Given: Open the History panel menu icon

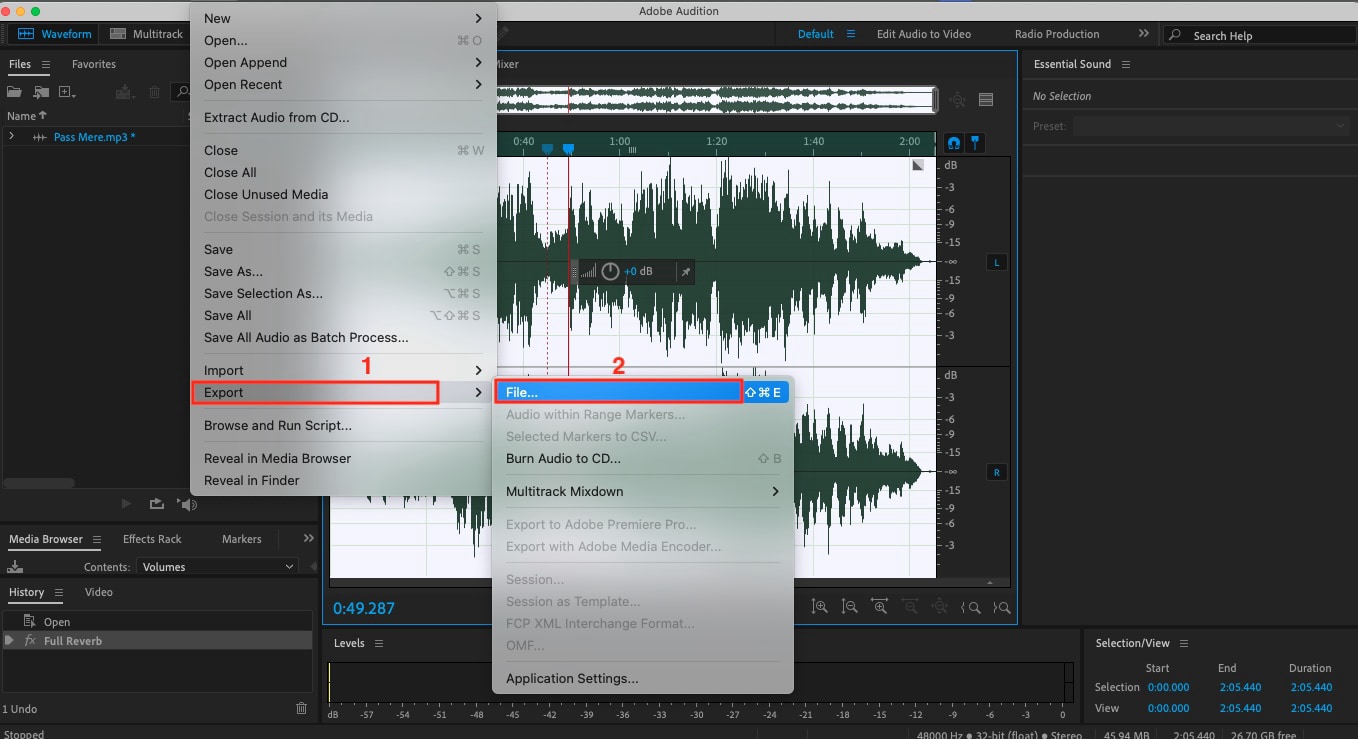Looking at the screenshot, I should 59,593.
